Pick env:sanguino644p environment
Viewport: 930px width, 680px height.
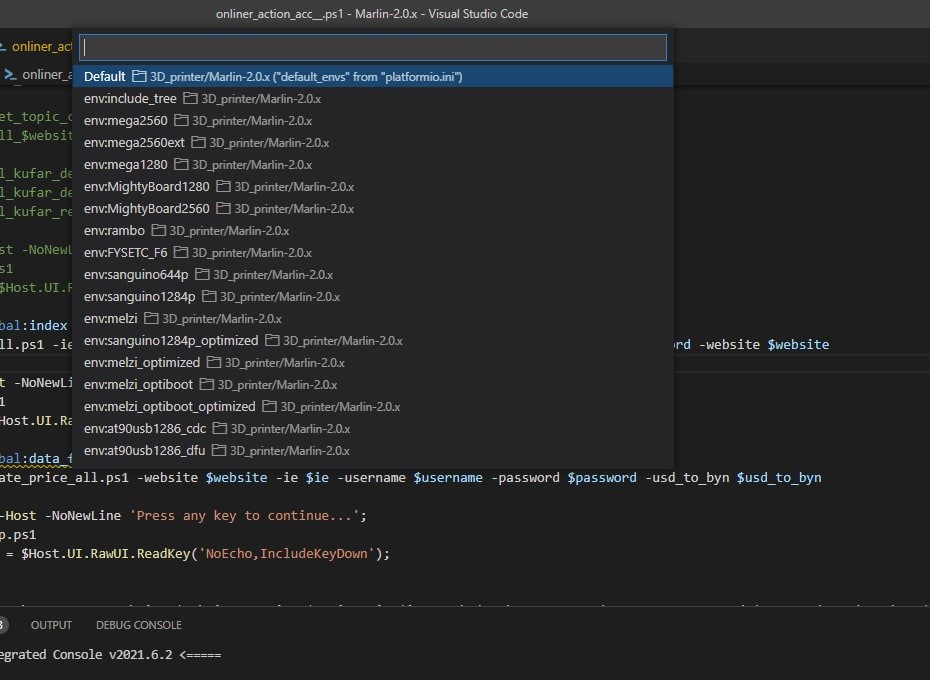coord(373,274)
